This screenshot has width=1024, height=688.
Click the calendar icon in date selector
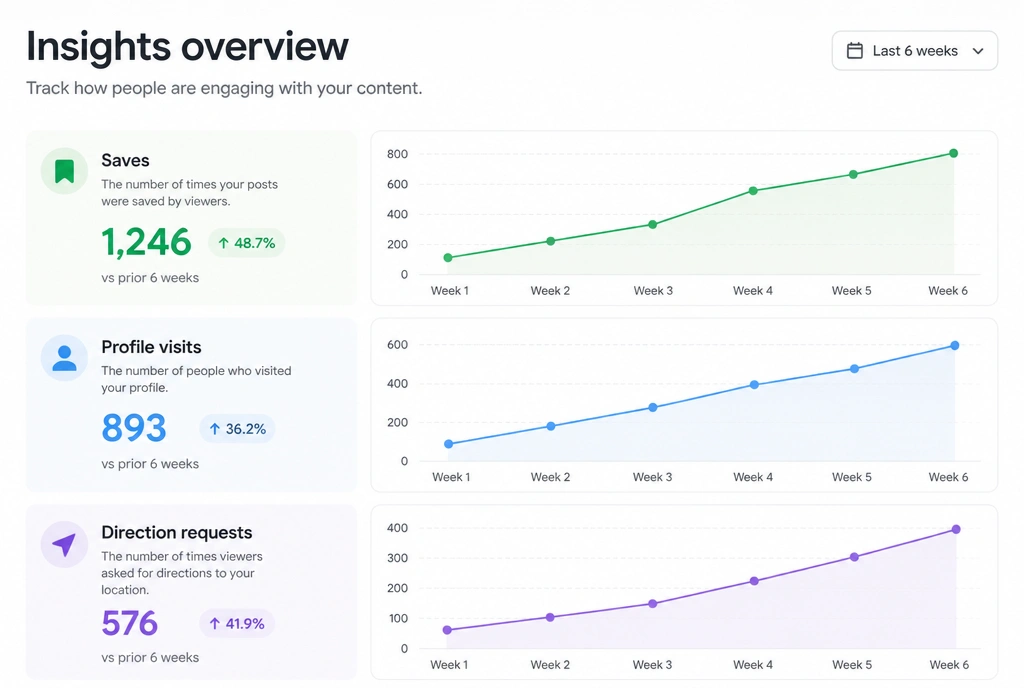(855, 50)
